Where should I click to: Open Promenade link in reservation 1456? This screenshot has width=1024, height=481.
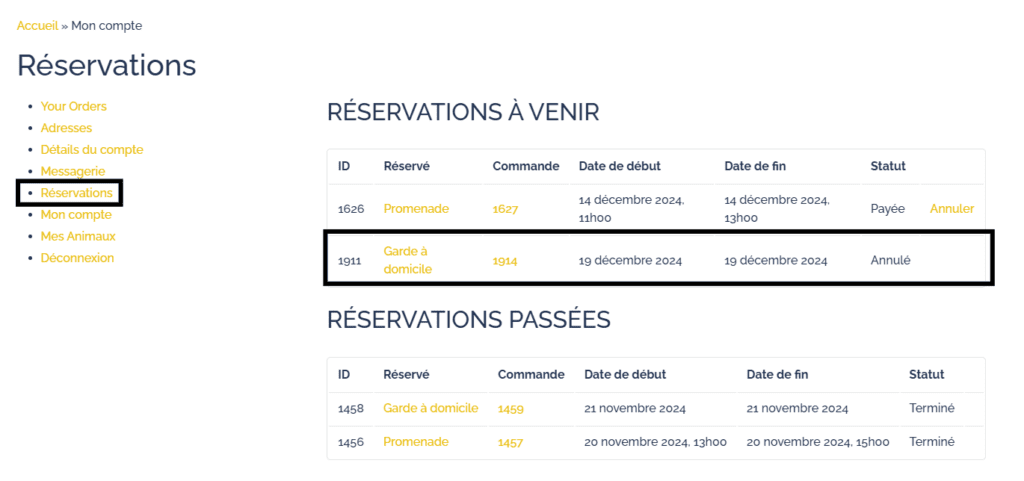click(x=416, y=442)
